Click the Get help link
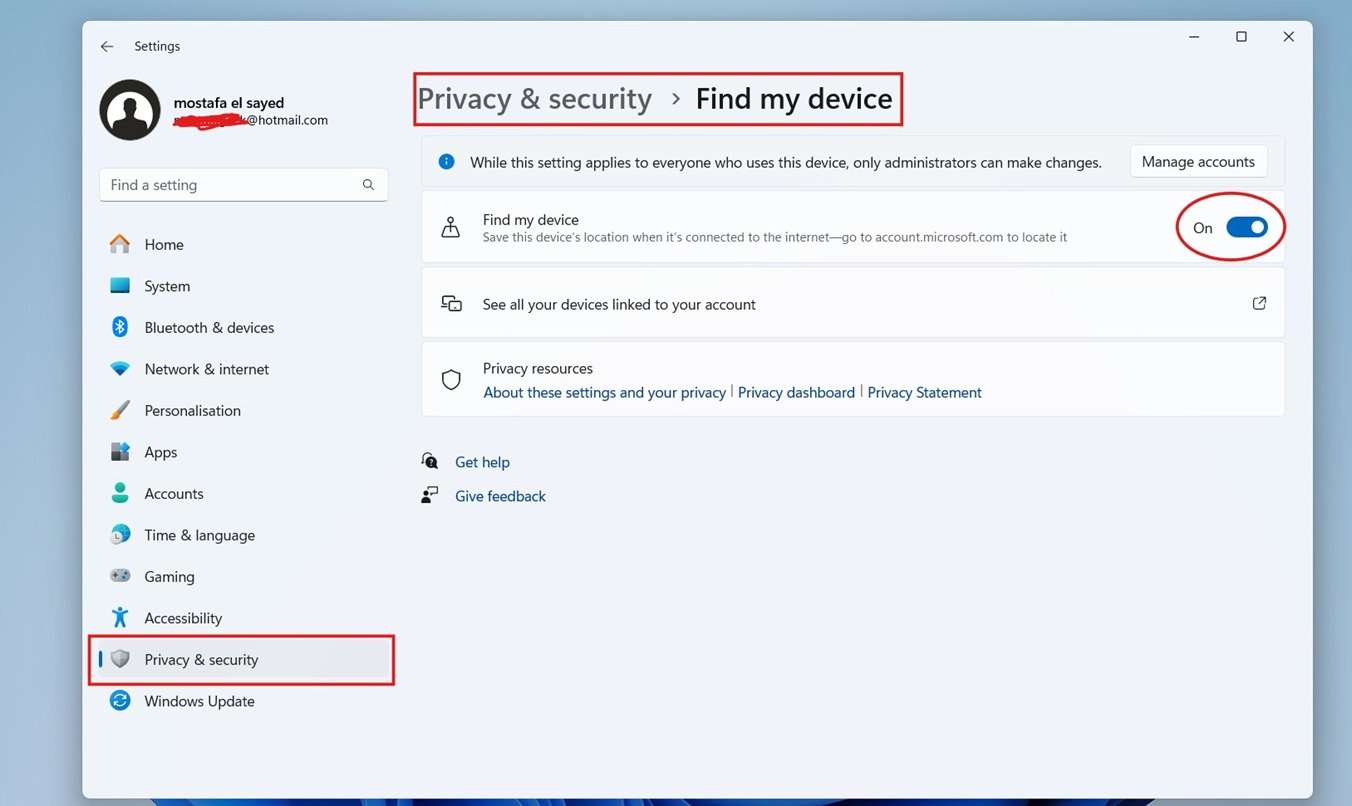The width and height of the screenshot is (1352, 806). click(482, 462)
